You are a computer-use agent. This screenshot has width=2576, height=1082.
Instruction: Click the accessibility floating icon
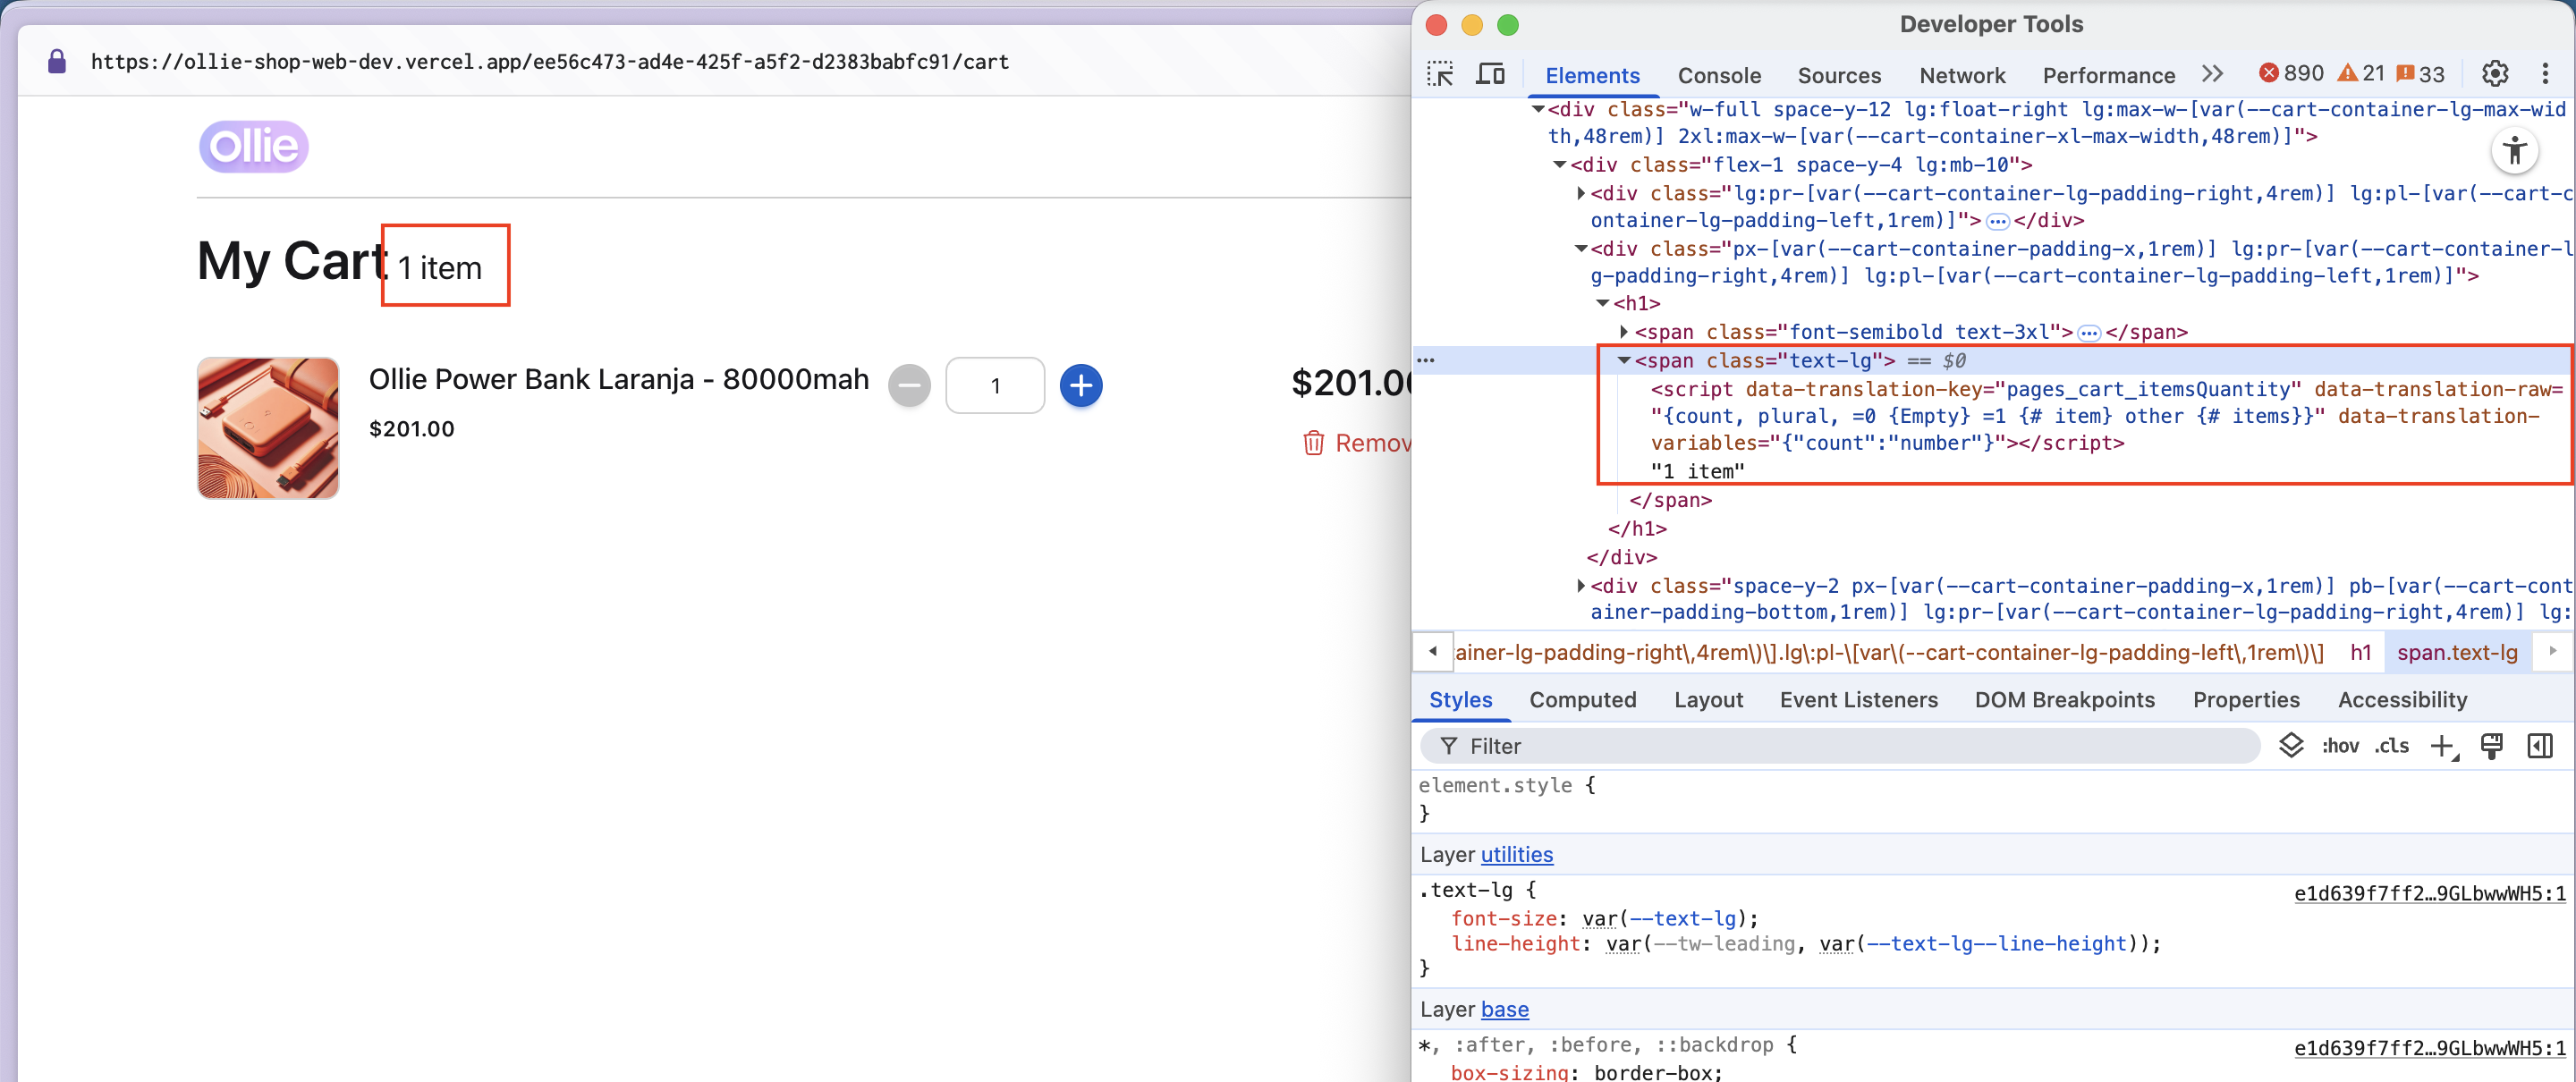click(x=2514, y=151)
